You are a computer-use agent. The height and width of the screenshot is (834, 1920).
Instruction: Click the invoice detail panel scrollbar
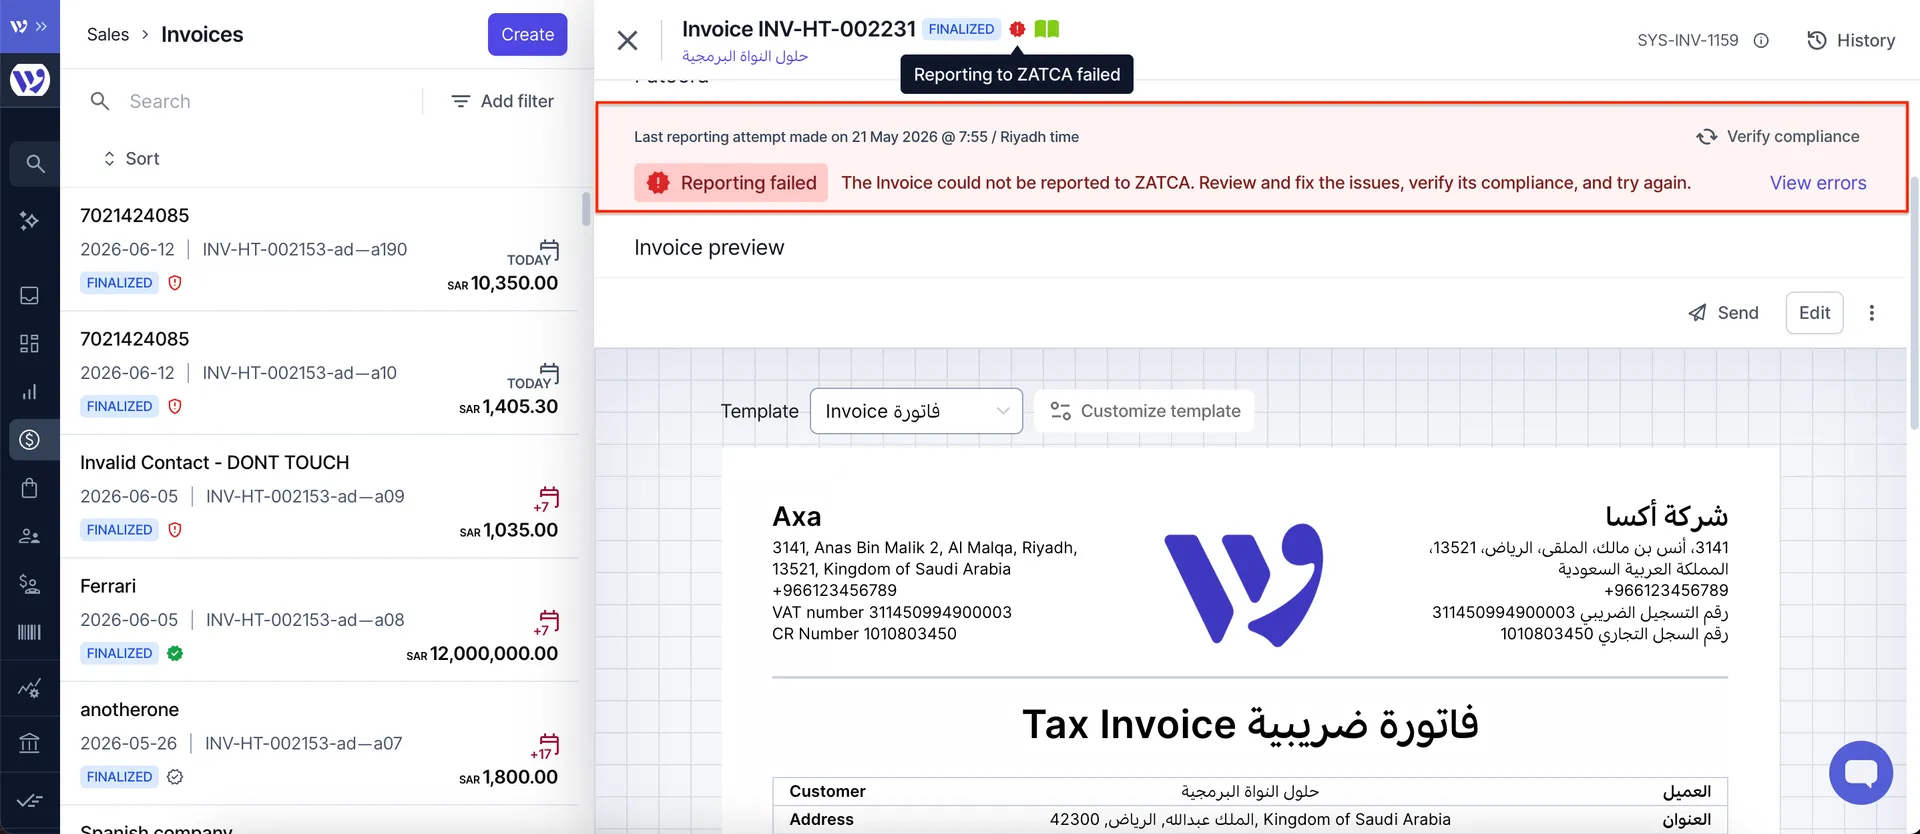1914,303
